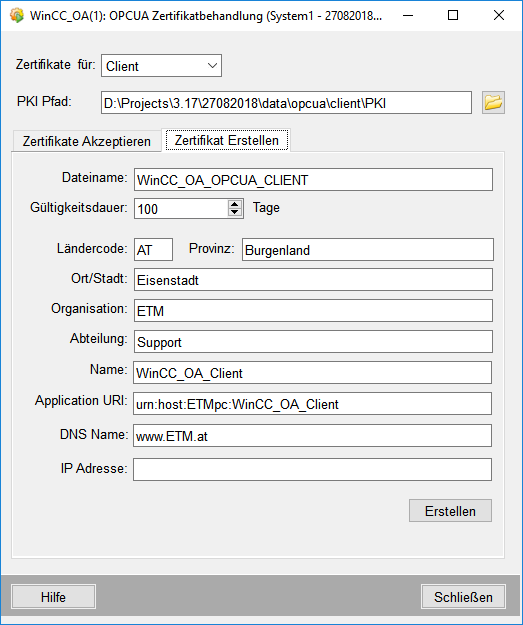Click the 'Gültigkeitsdauer:' label
This screenshot has height=625, width=523.
coord(79,207)
